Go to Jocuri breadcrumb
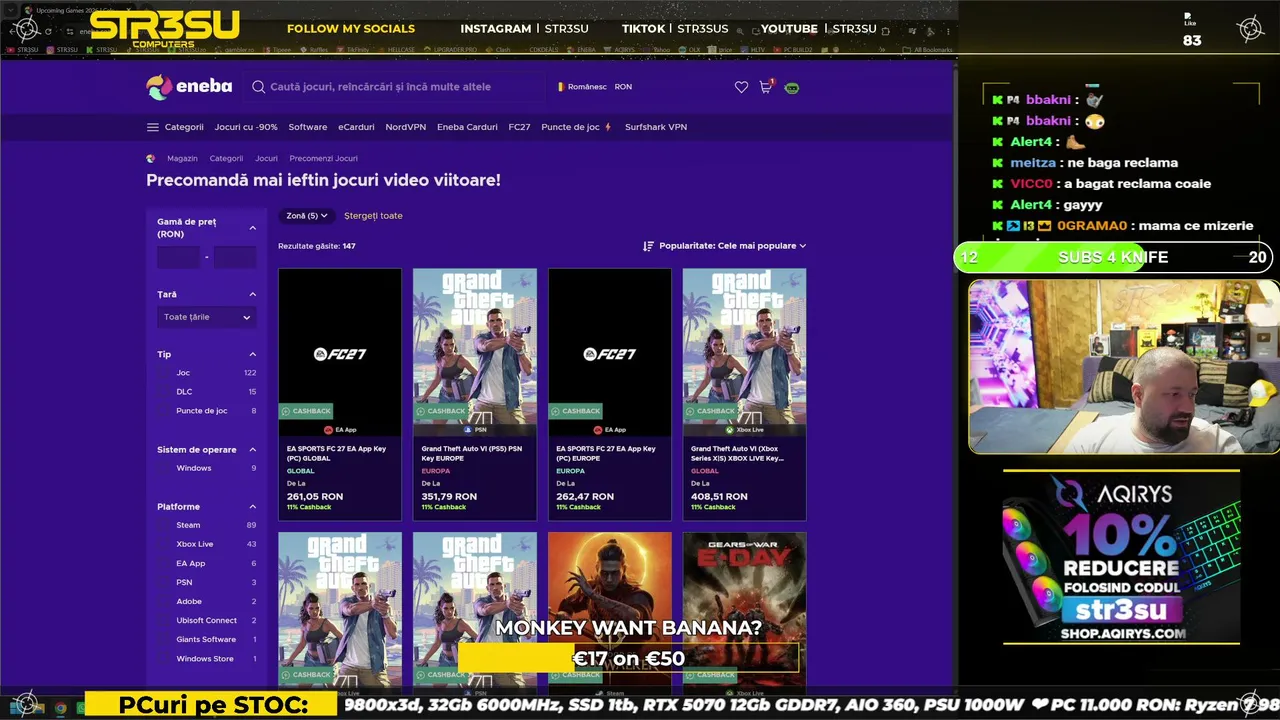The width and height of the screenshot is (1280, 720). point(266,158)
